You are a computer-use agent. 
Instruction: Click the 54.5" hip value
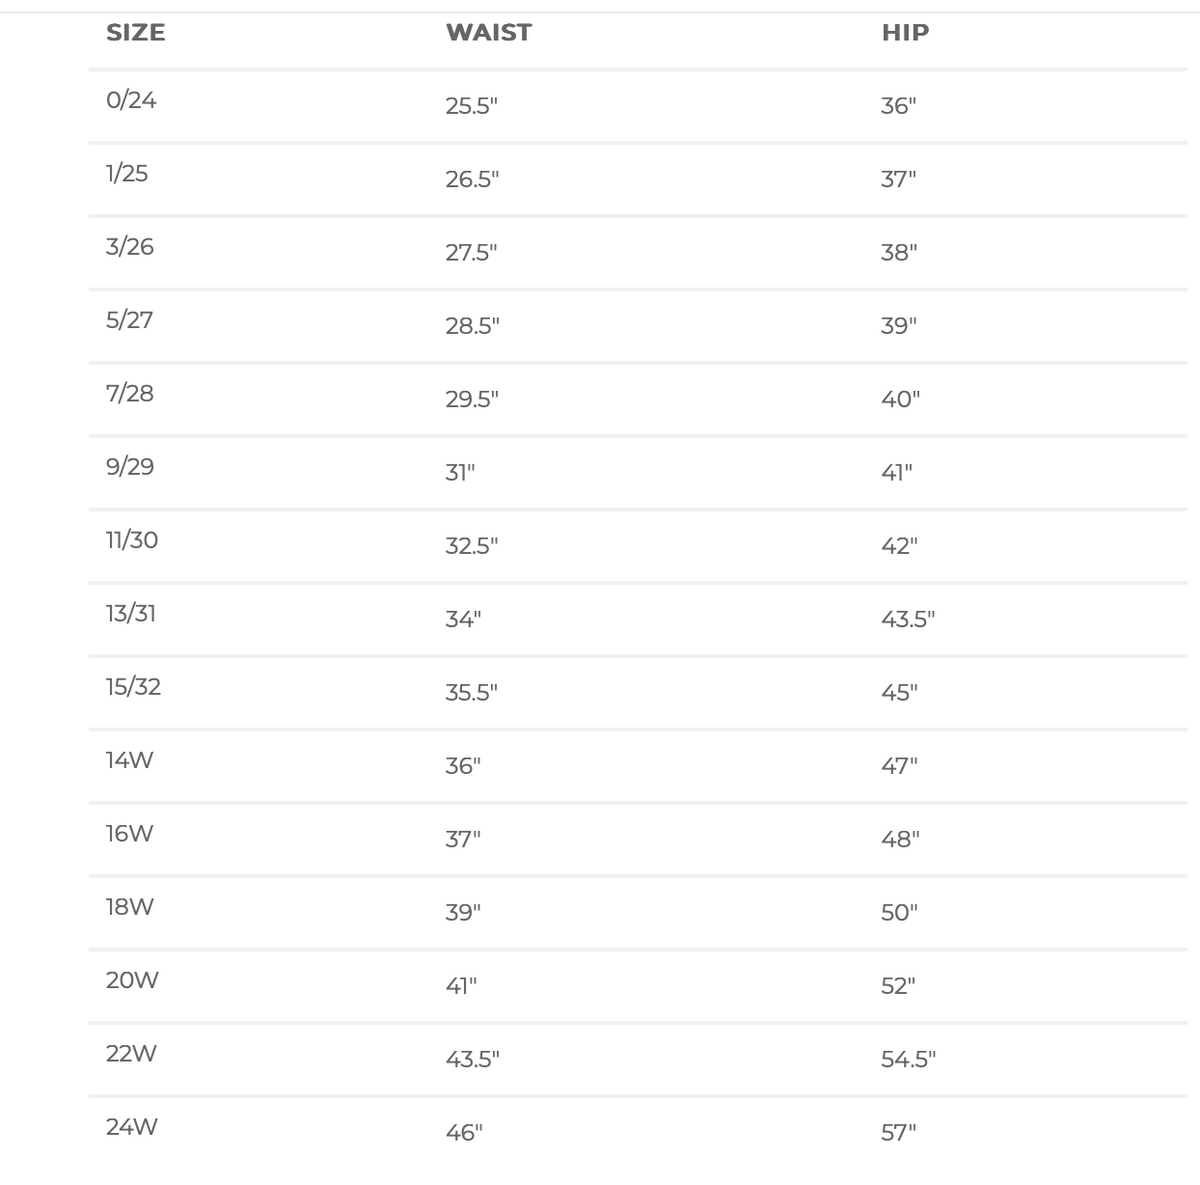908,1059
